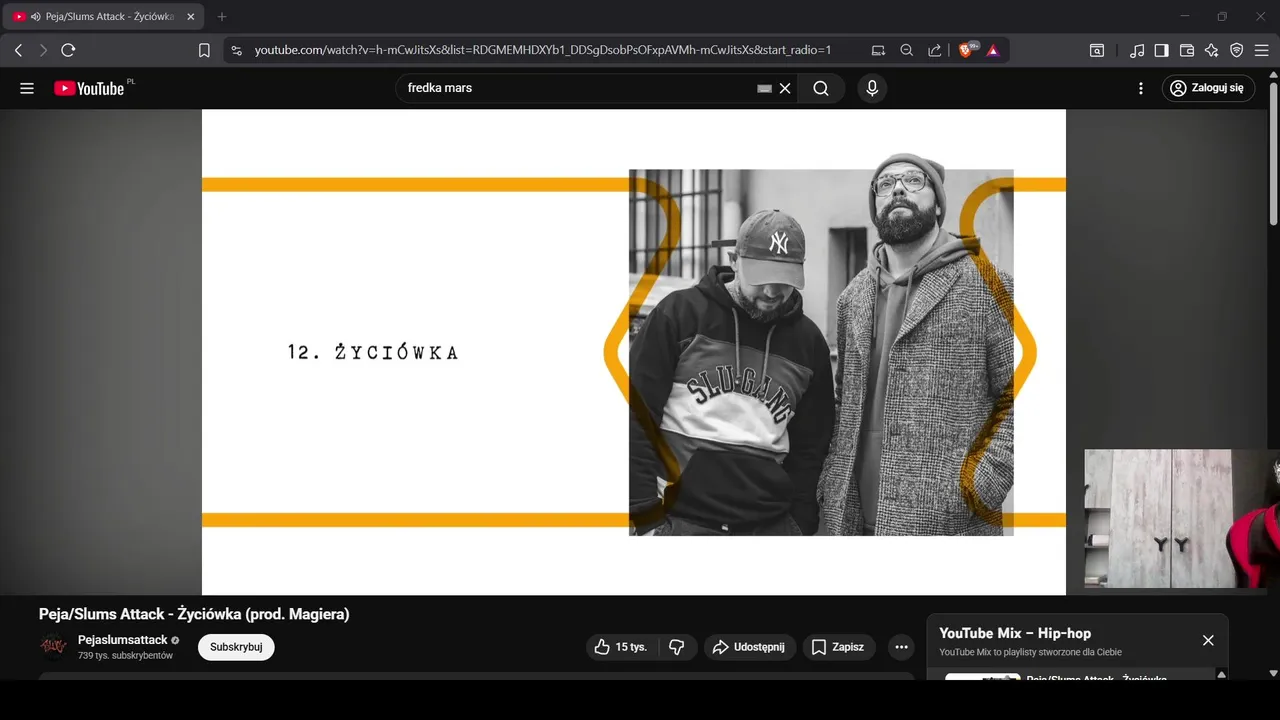Screen dimensions: 1280x720
Task: Start voice search with microphone
Action: (872, 88)
